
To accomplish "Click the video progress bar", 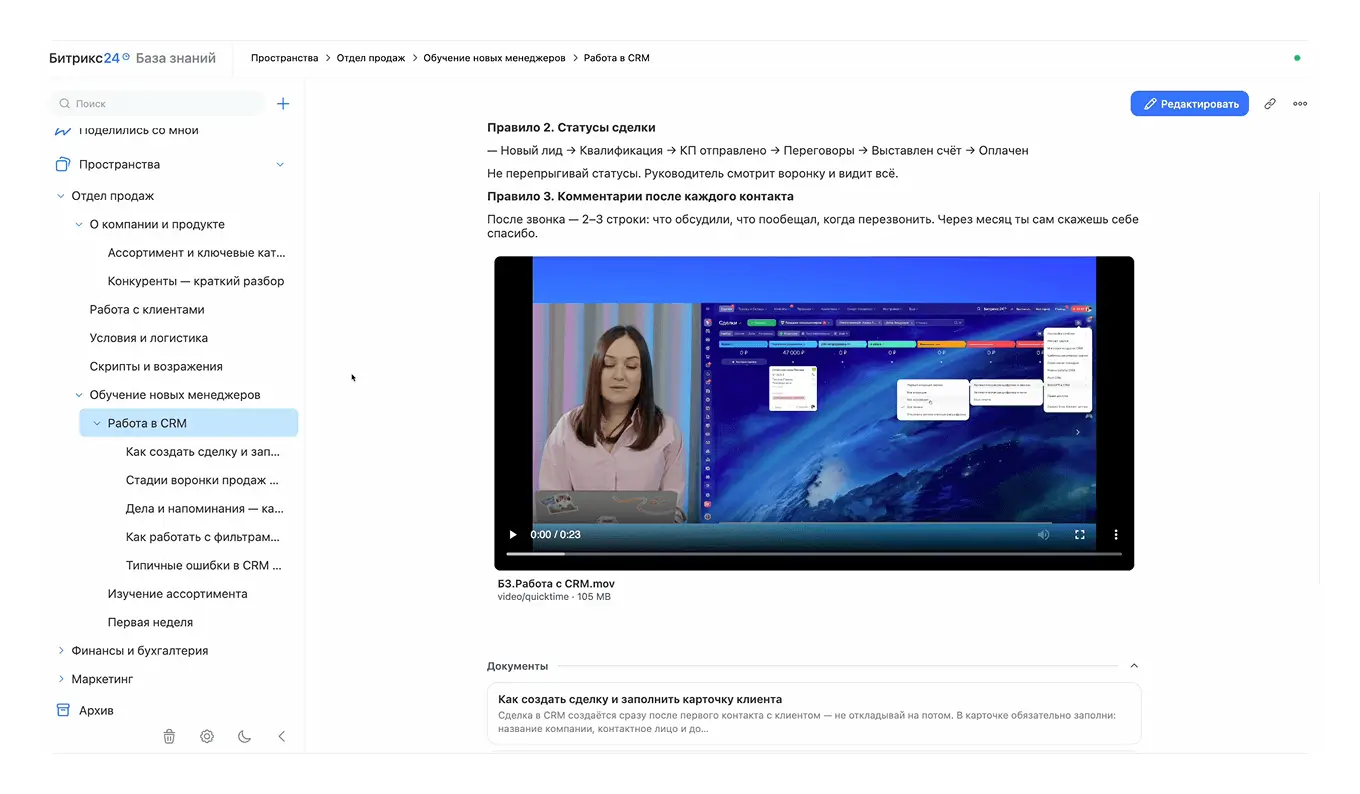I will coord(814,553).
